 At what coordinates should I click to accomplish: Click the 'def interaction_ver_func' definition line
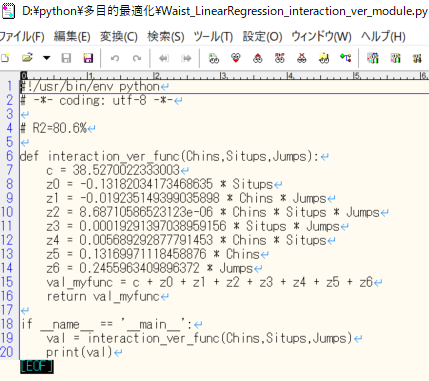click(170, 156)
